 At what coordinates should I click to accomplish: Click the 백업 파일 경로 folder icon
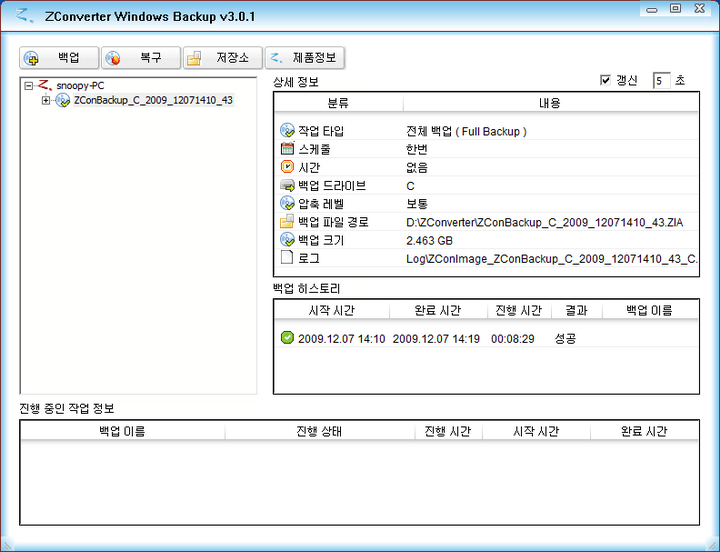(x=287, y=221)
